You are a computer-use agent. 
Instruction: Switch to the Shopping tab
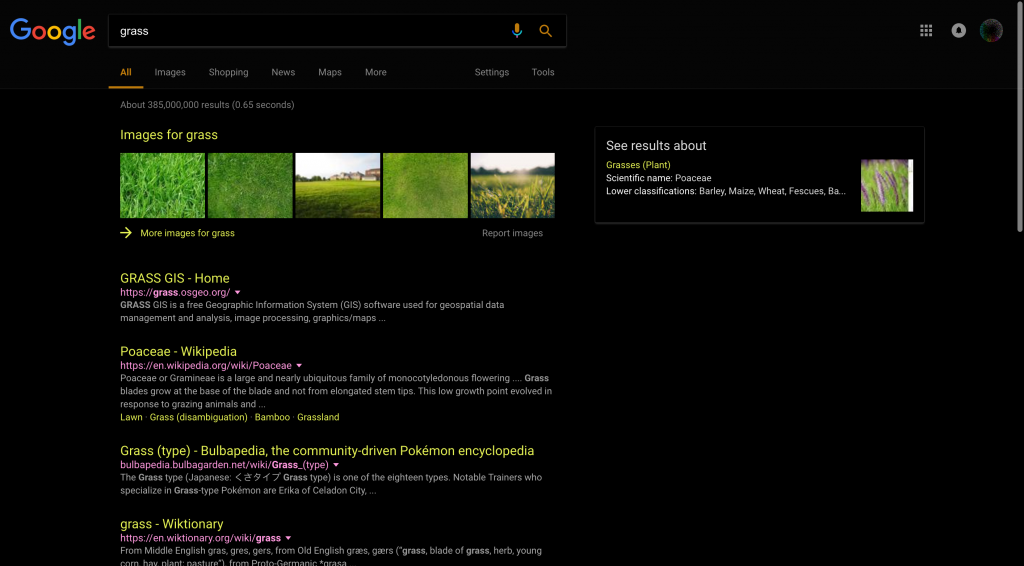click(x=229, y=72)
